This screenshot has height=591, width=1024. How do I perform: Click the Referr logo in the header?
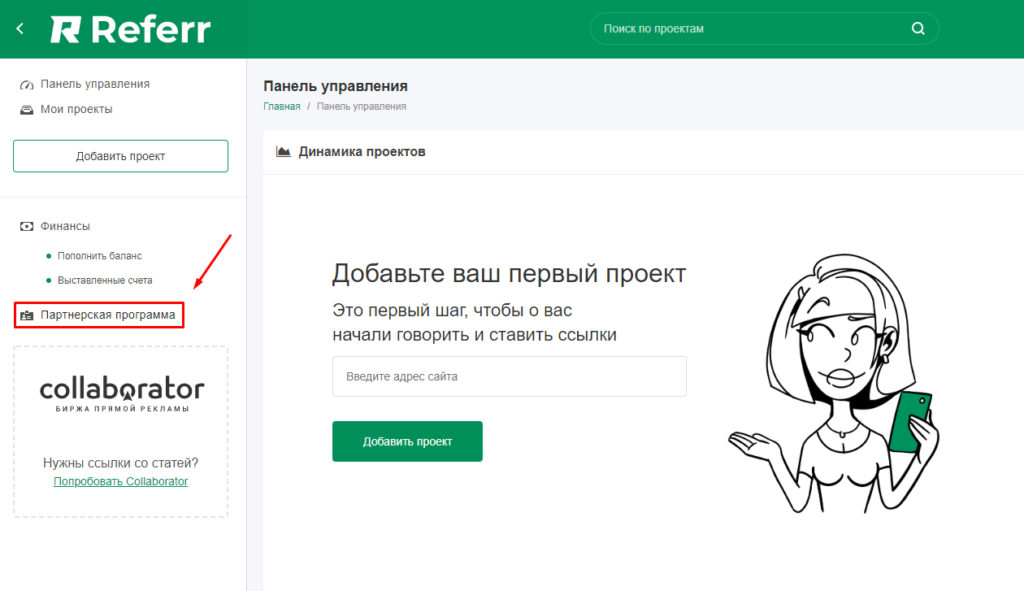128,28
